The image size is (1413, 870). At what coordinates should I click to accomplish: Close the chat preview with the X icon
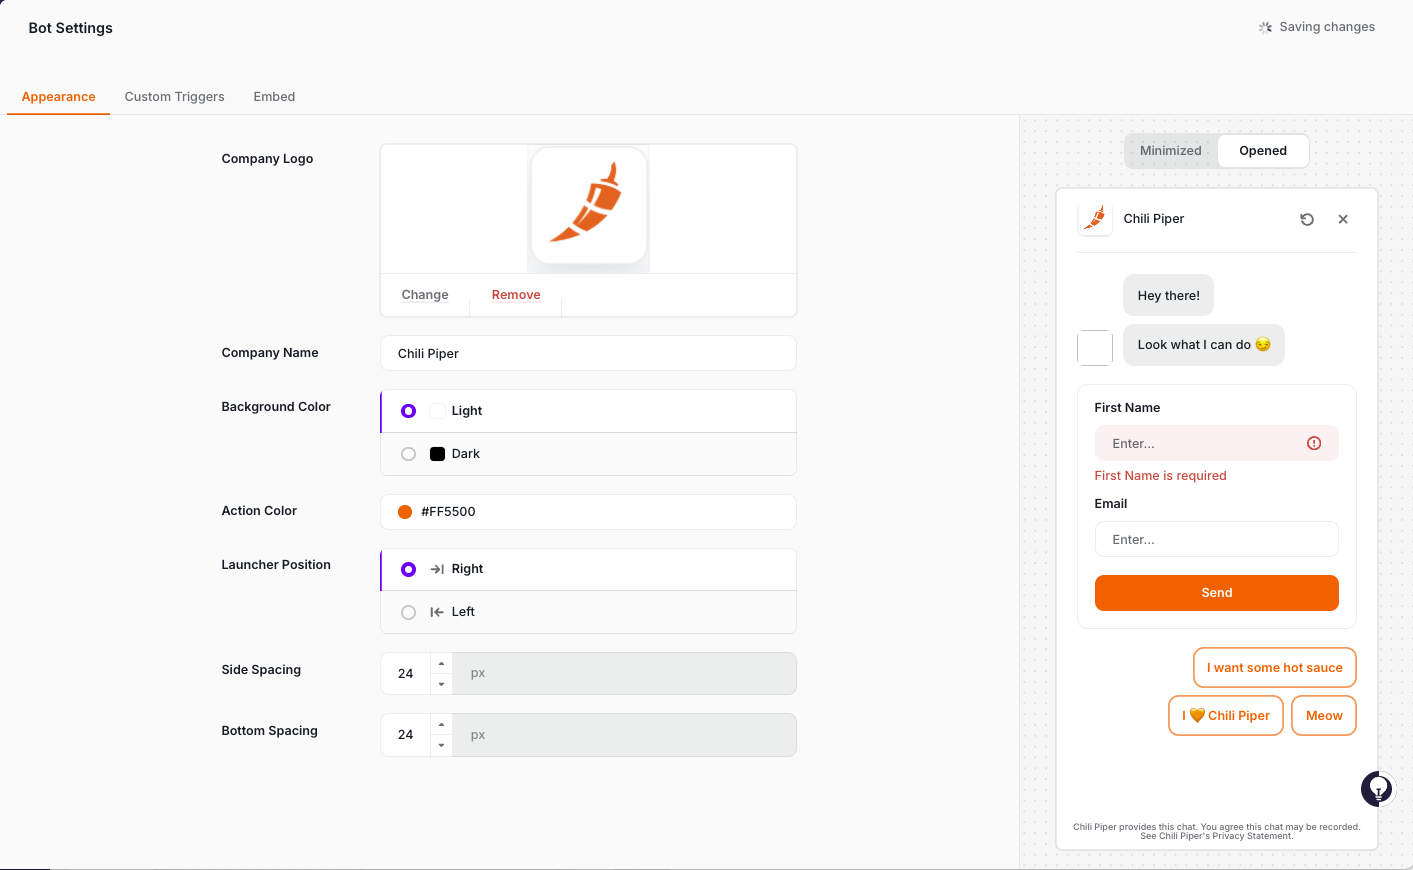click(x=1343, y=219)
